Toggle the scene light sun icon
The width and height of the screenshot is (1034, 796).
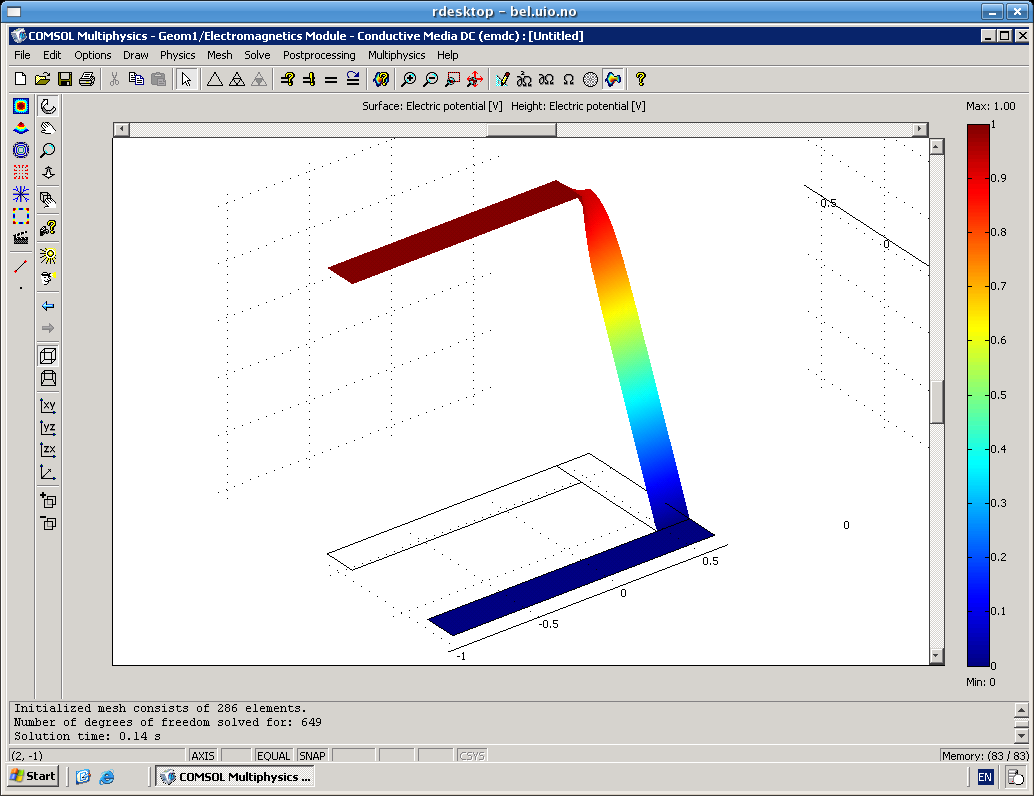coord(48,256)
